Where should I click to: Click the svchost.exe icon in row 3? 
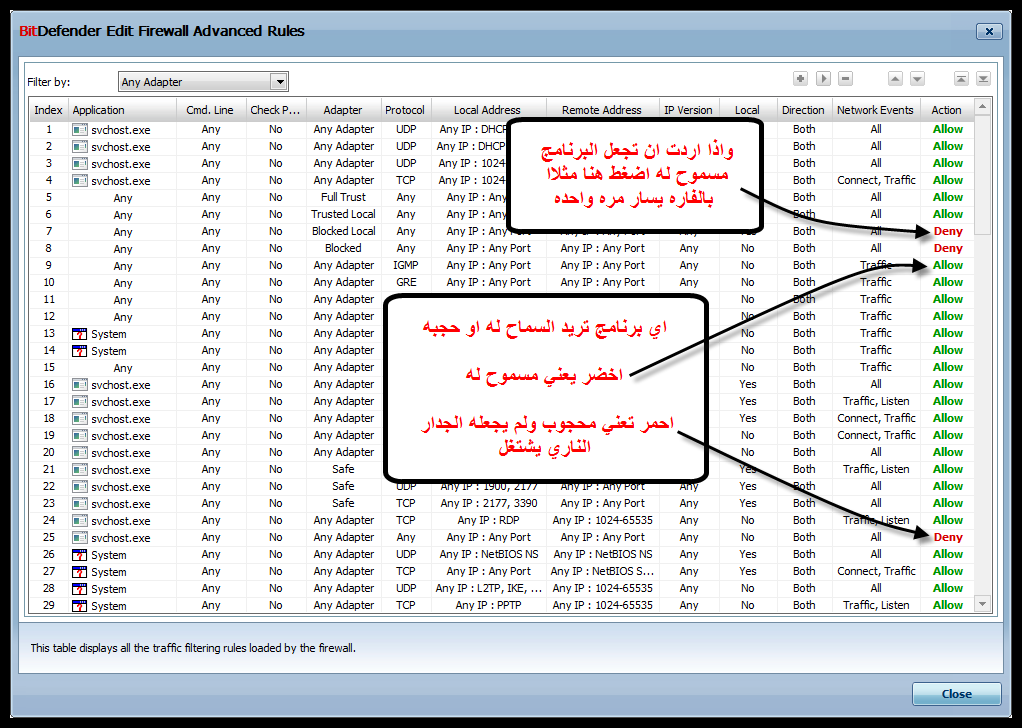point(80,164)
